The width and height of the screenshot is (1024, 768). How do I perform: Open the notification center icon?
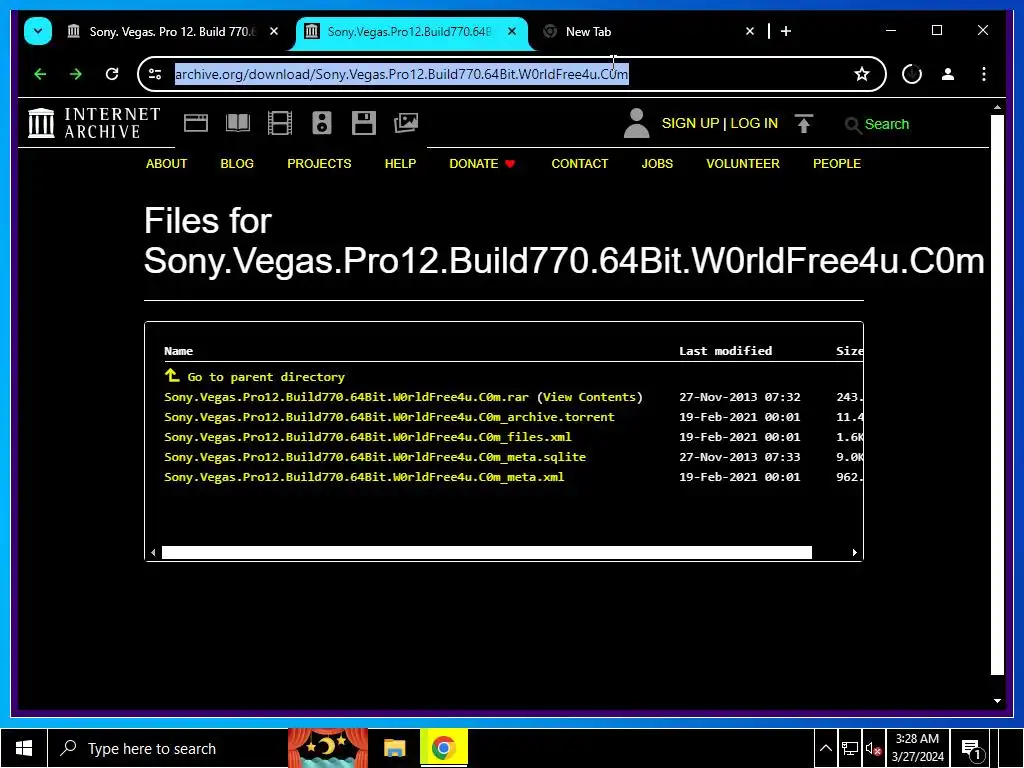[x=971, y=748]
